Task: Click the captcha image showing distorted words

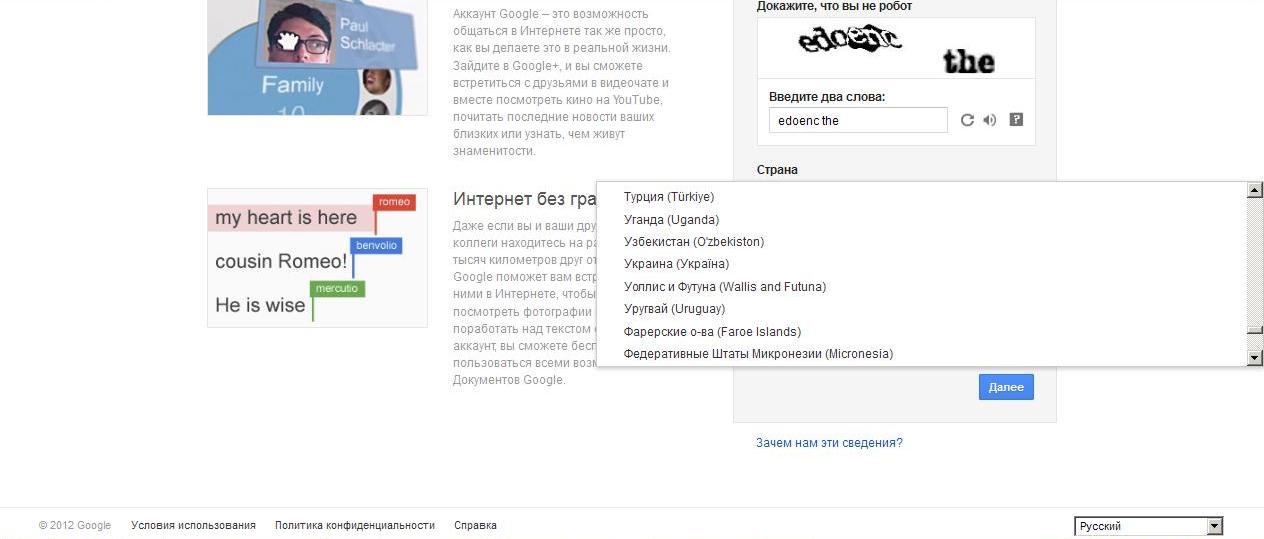Action: [x=896, y=49]
